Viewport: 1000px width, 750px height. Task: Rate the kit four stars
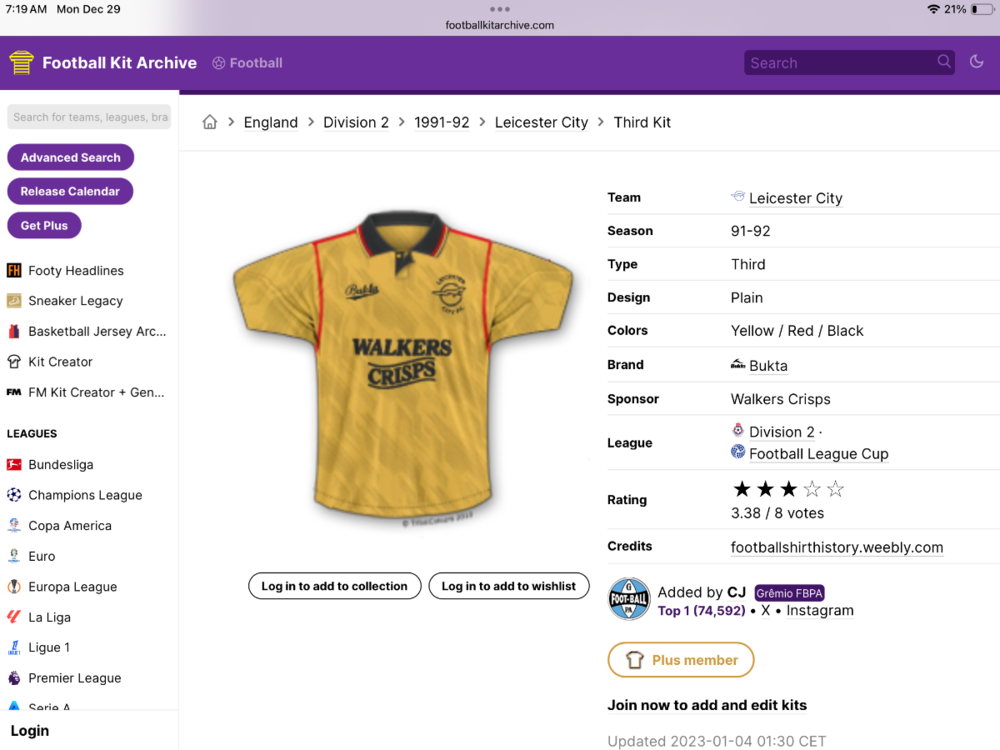(812, 489)
